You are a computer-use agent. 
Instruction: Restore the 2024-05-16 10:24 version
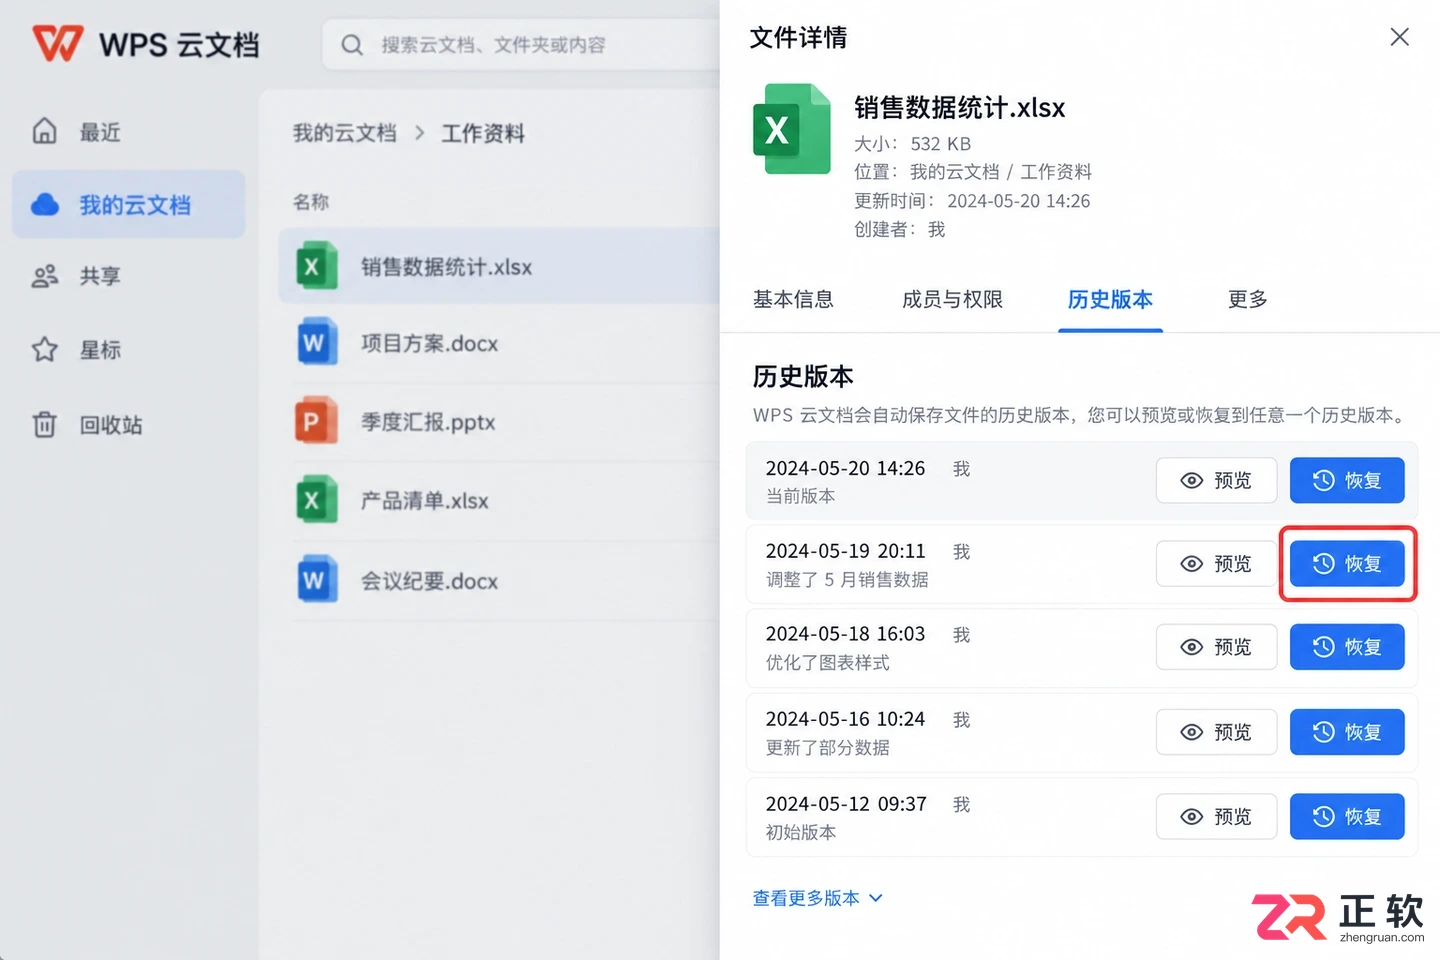1347,732
